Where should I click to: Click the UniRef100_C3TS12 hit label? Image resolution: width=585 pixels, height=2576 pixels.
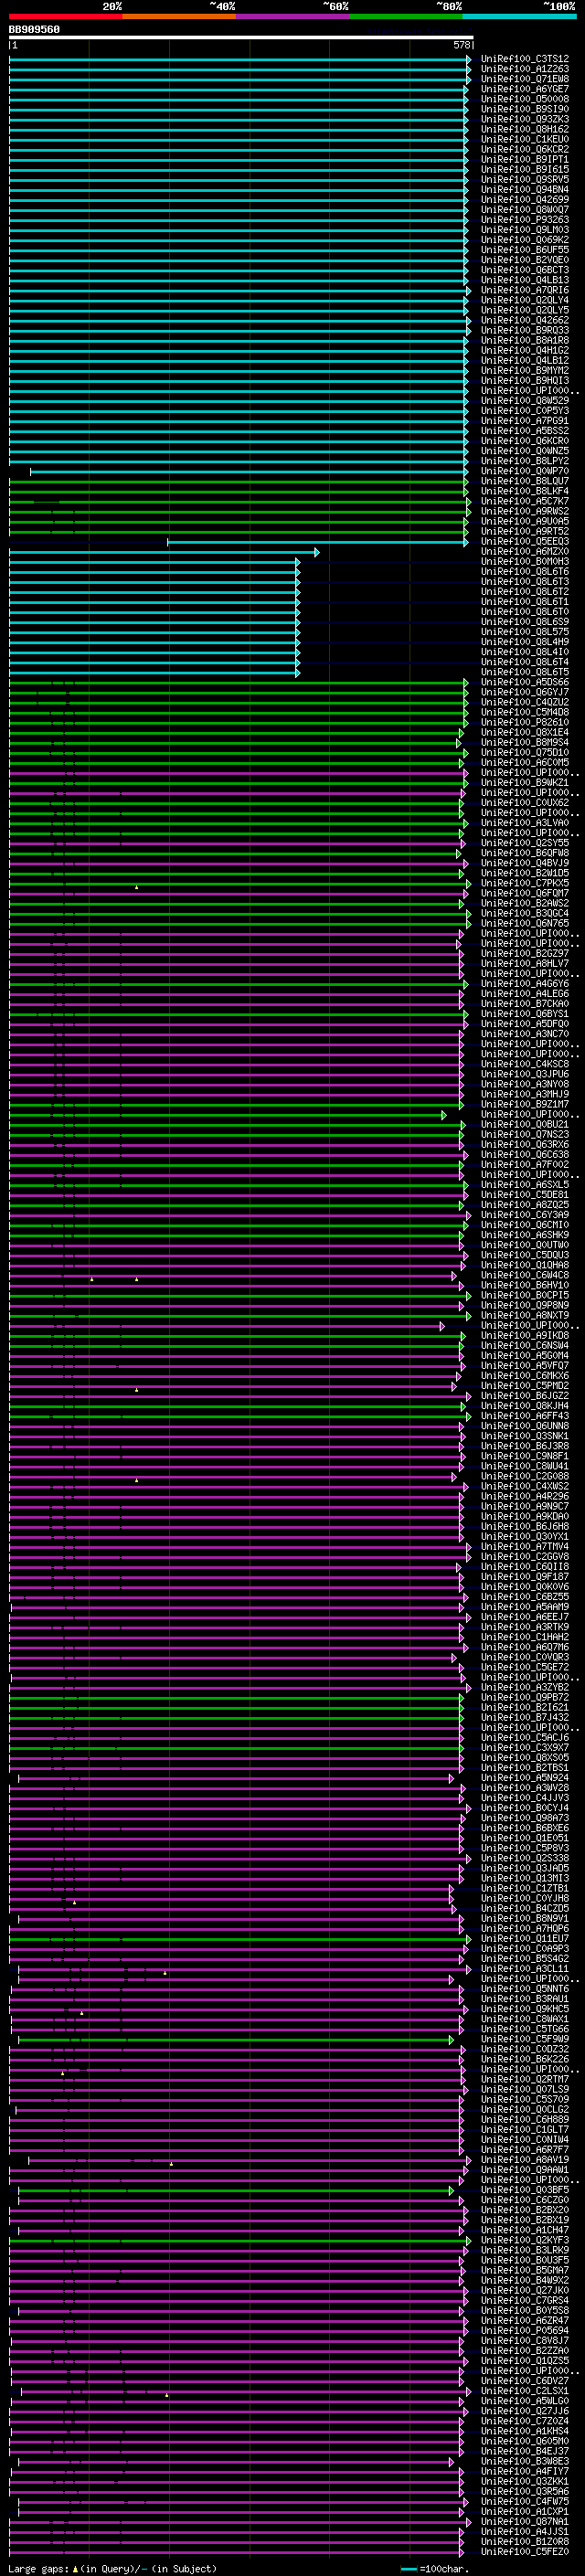pos(525,59)
